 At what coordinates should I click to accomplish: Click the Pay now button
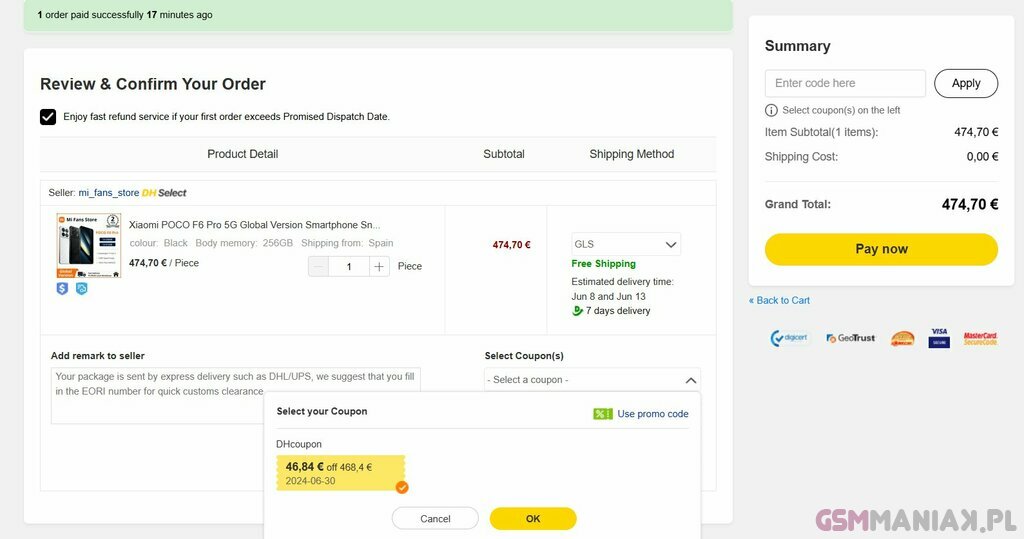point(881,249)
